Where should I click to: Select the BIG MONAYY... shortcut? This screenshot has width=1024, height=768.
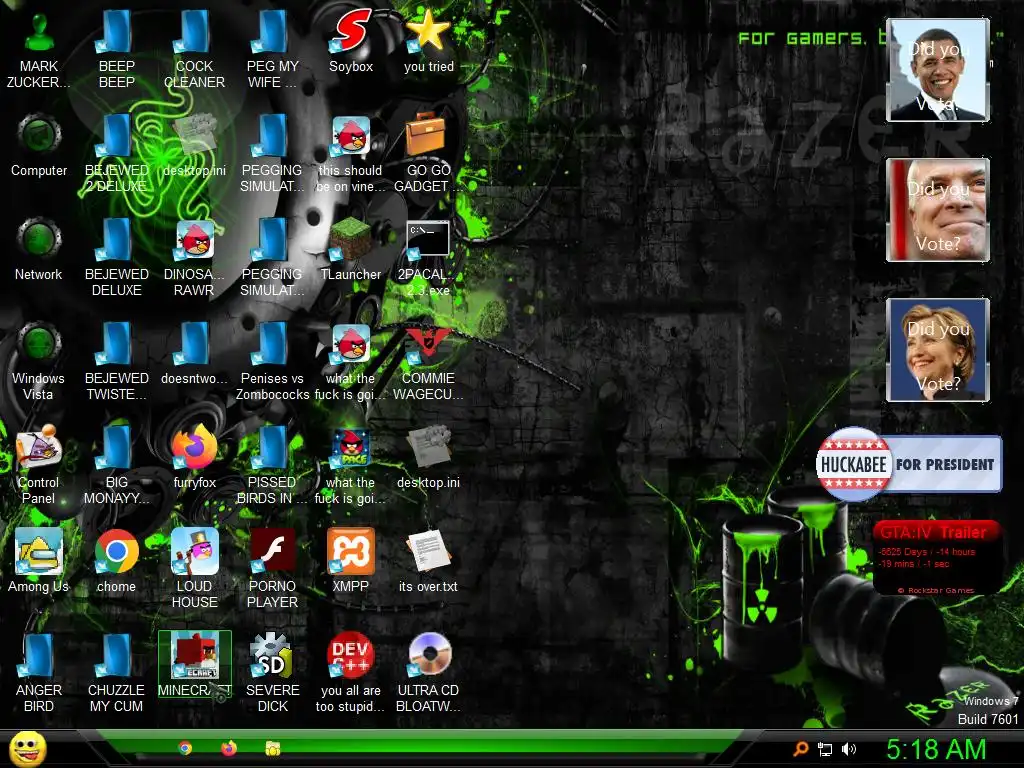click(116, 465)
